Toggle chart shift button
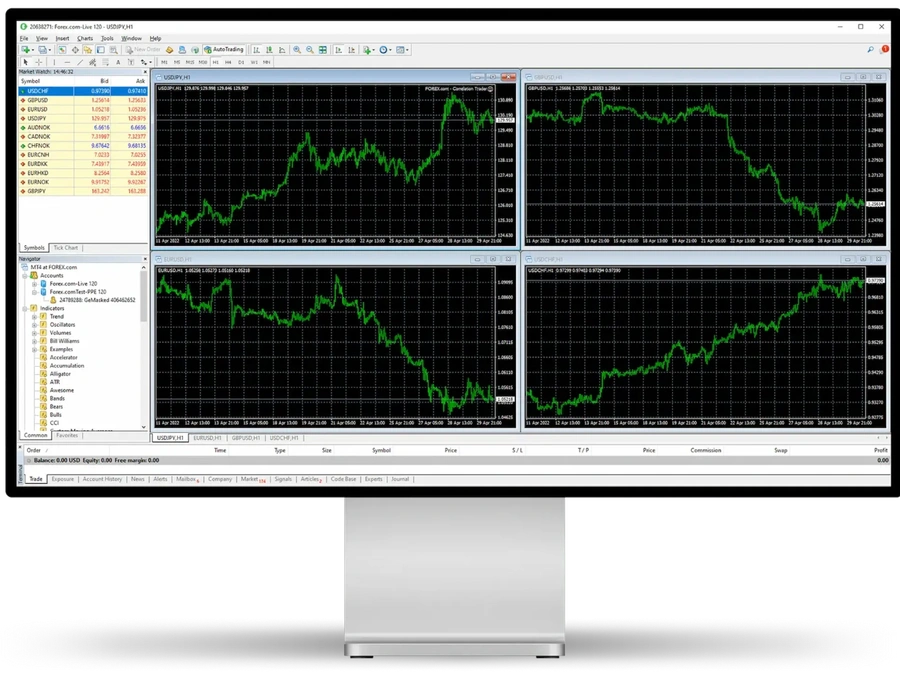Image resolution: width=900 pixels, height=673 pixels. 351,50
